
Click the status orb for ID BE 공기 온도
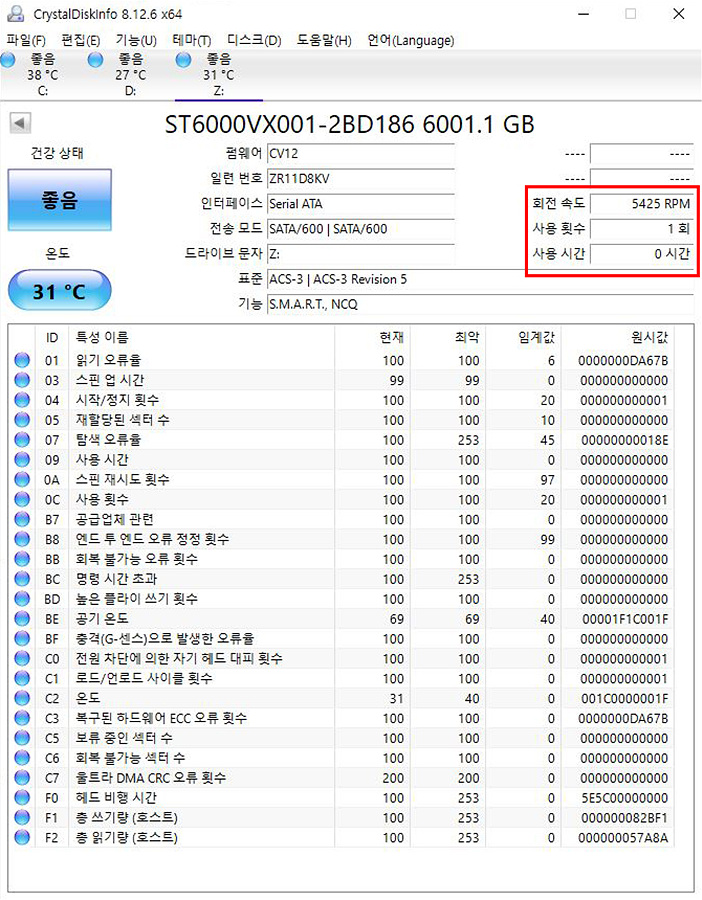tap(22, 619)
